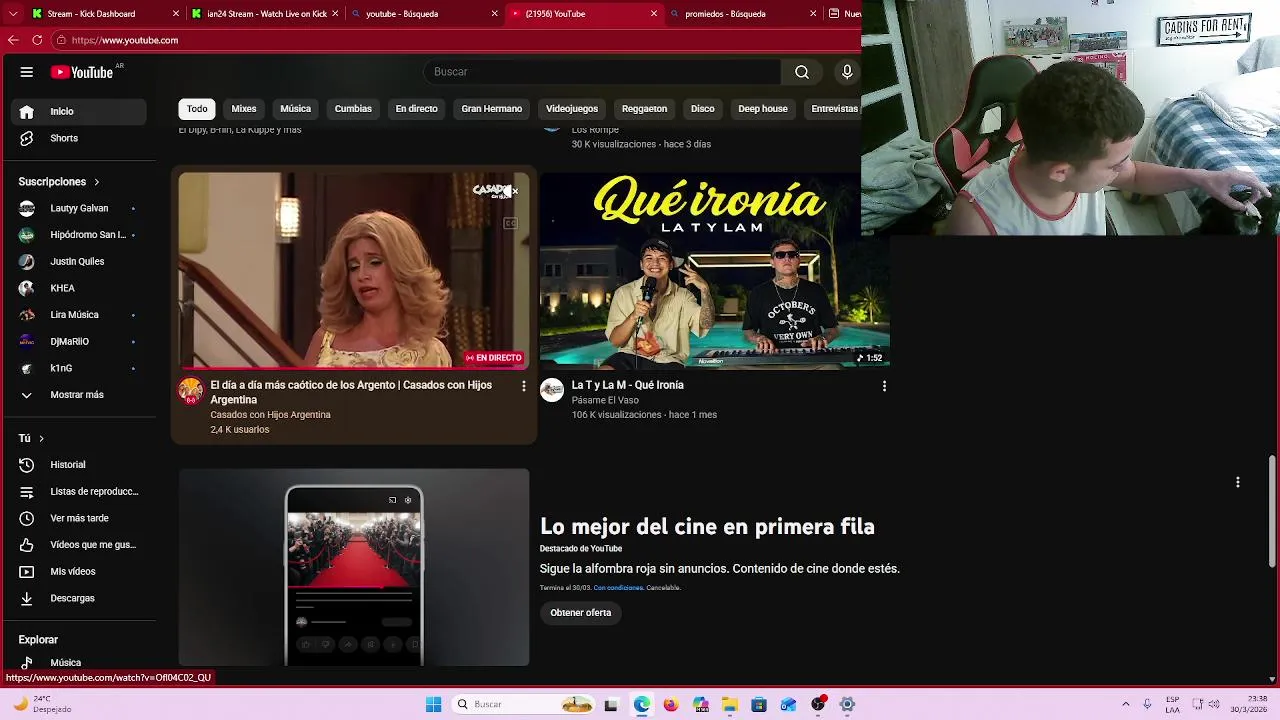Open El día a día más caótico title

pos(351,392)
